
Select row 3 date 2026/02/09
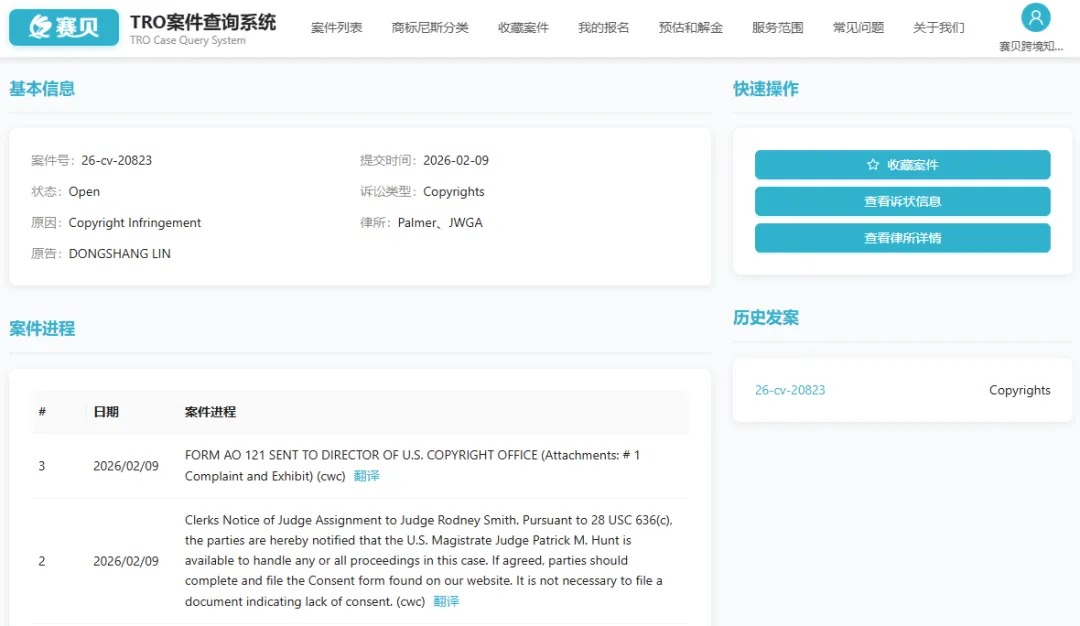[126, 466]
